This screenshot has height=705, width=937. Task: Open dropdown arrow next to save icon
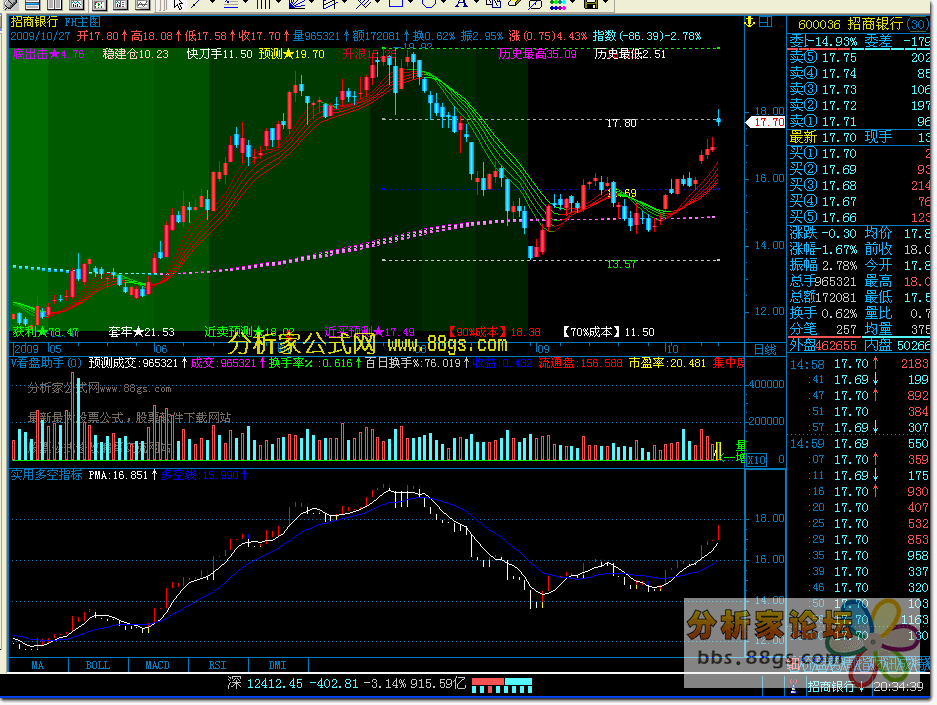[606, 3]
